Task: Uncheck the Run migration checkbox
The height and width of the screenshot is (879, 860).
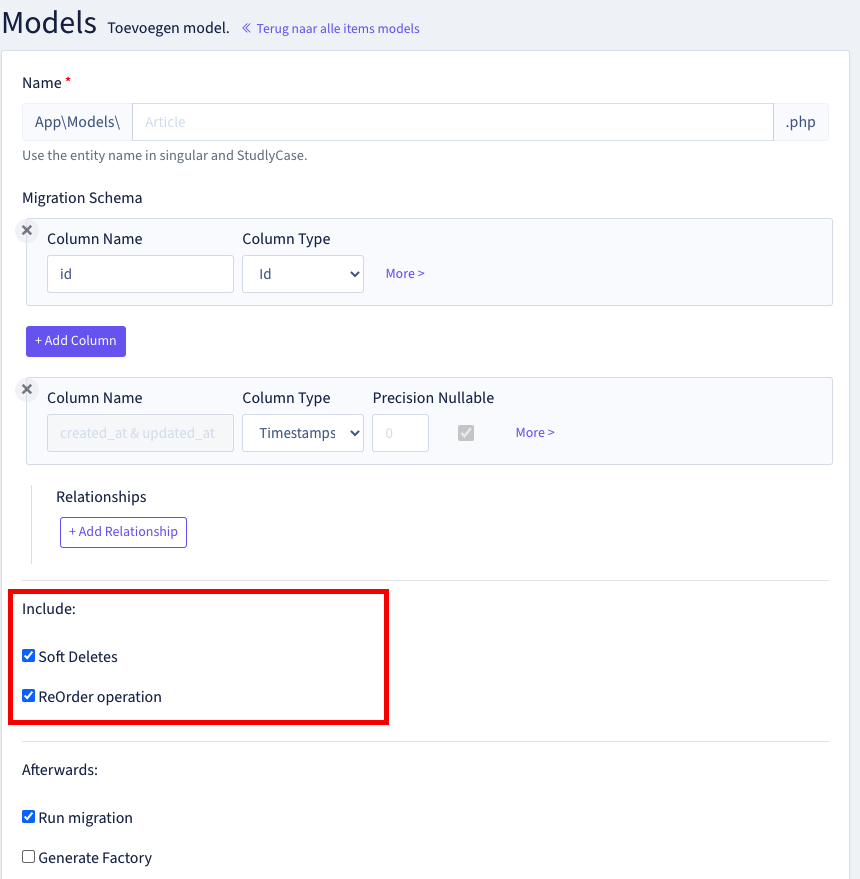Action: click(29, 816)
